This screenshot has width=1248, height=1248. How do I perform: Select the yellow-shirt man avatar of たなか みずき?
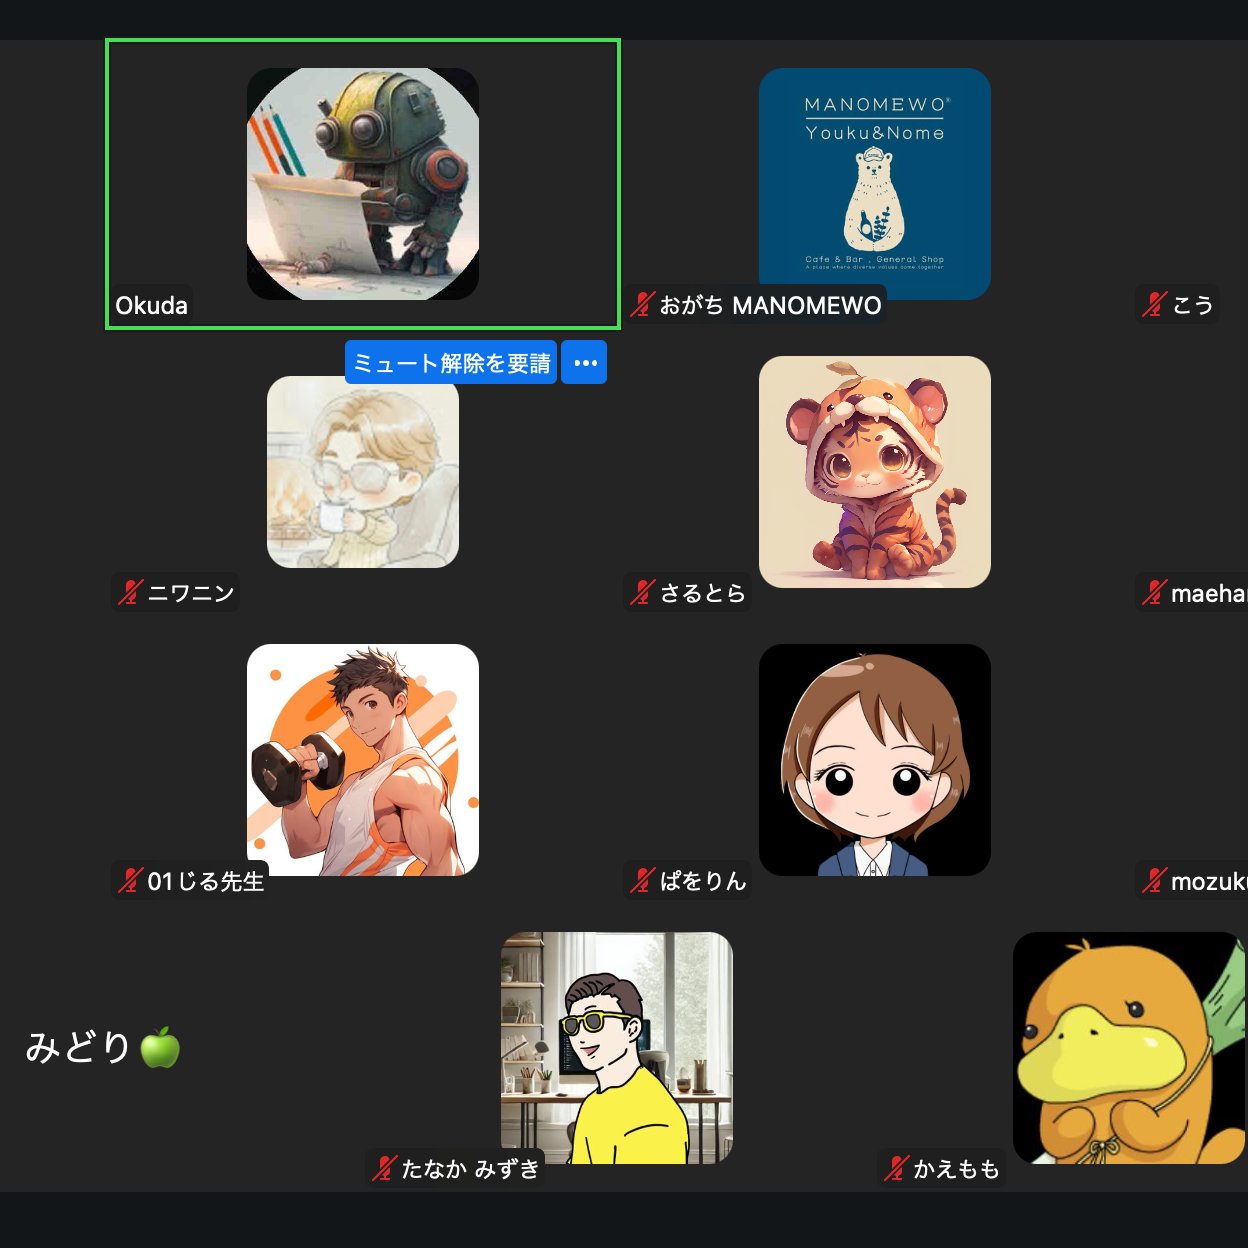coord(617,1048)
